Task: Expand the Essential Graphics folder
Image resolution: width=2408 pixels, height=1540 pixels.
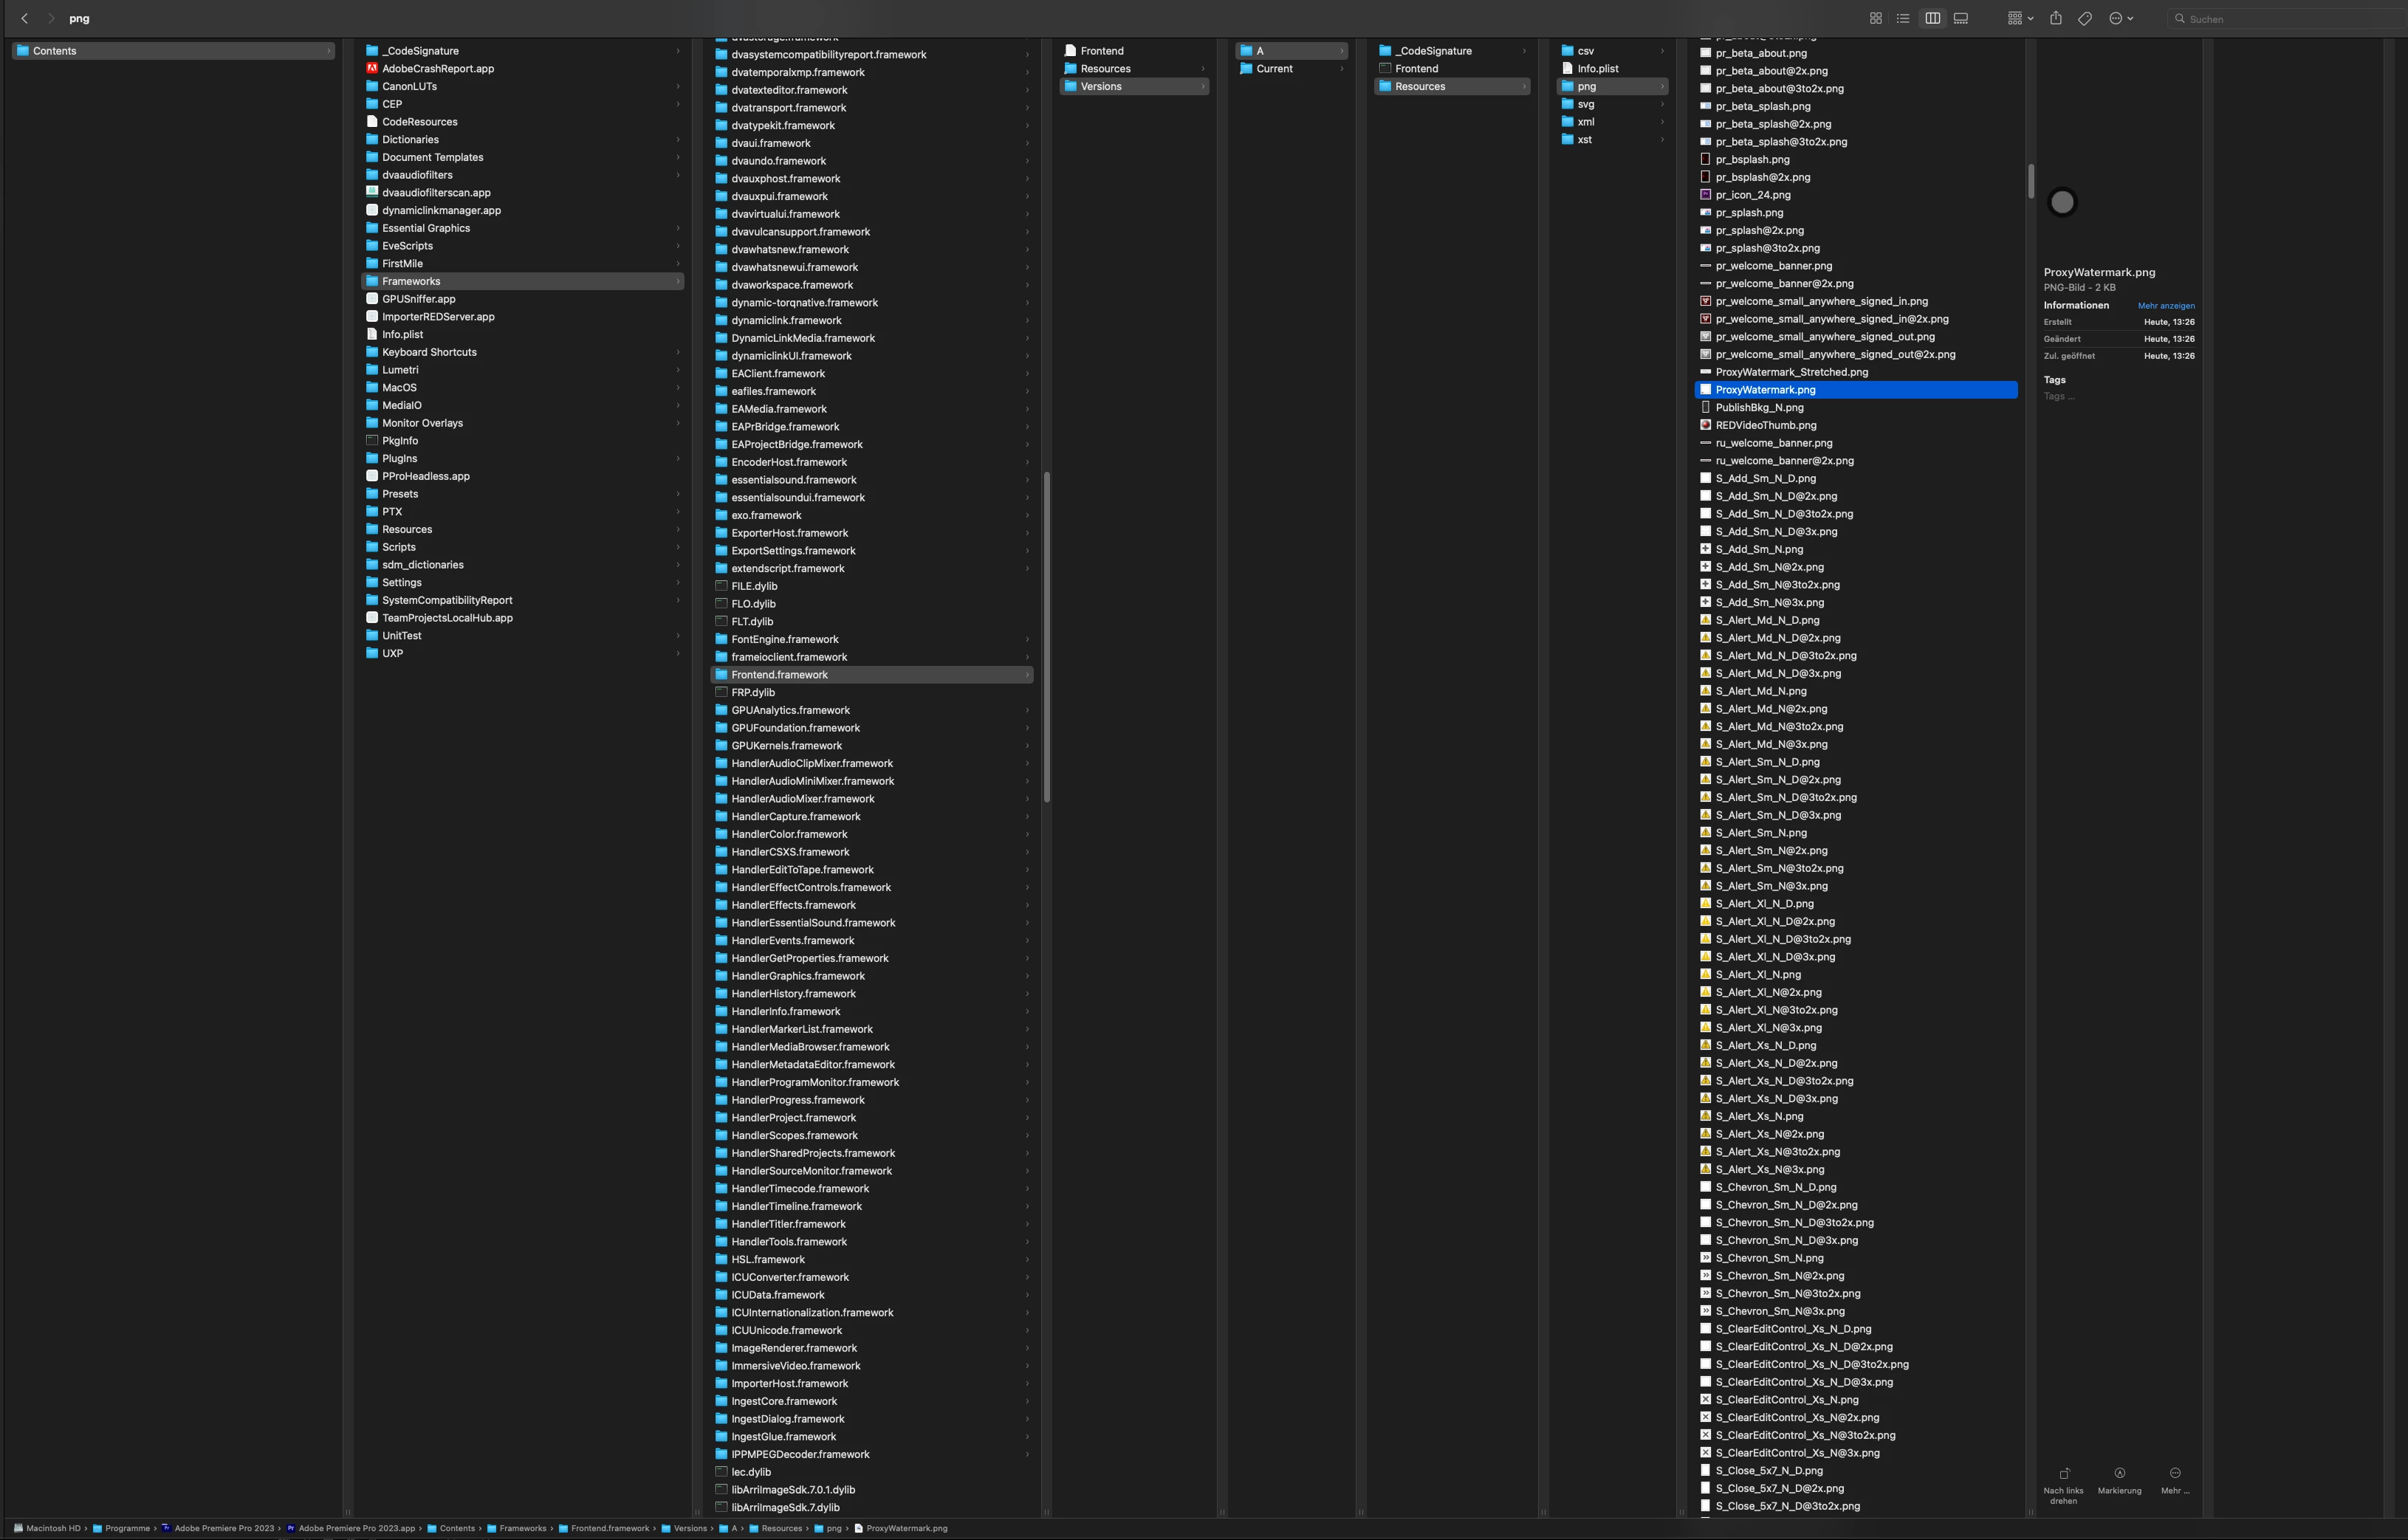Action: click(x=426, y=228)
